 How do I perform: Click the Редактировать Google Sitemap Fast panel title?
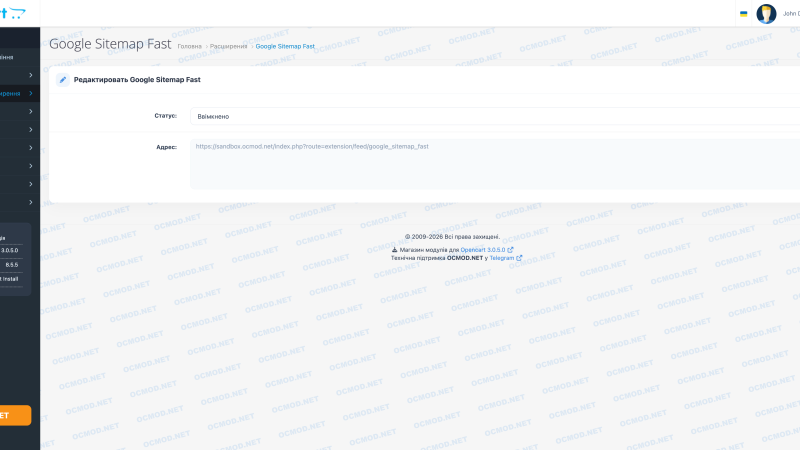[137, 80]
